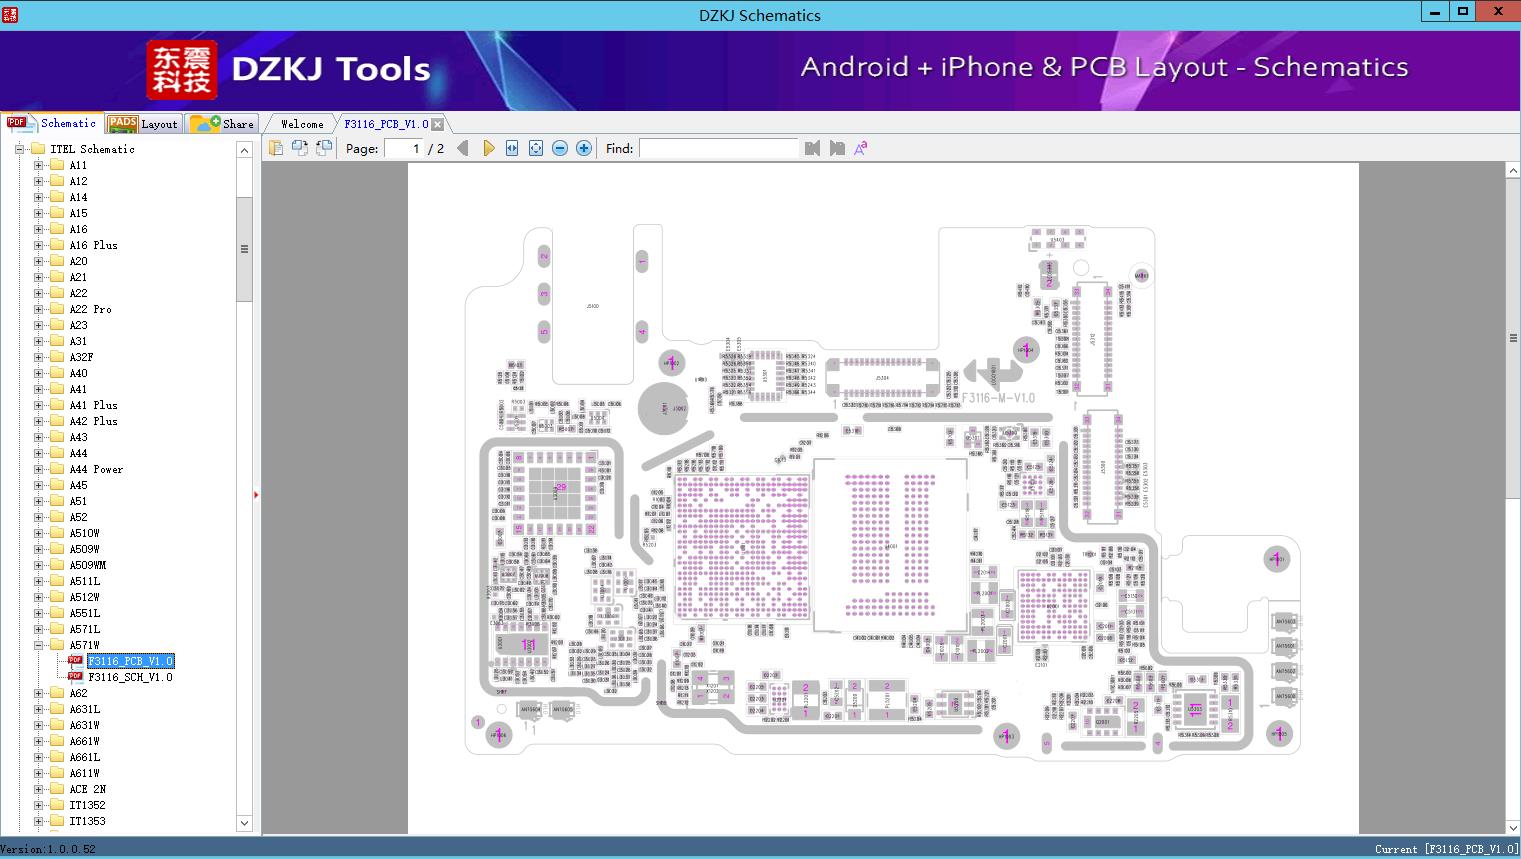Switch to the Schematic tab

(52, 123)
